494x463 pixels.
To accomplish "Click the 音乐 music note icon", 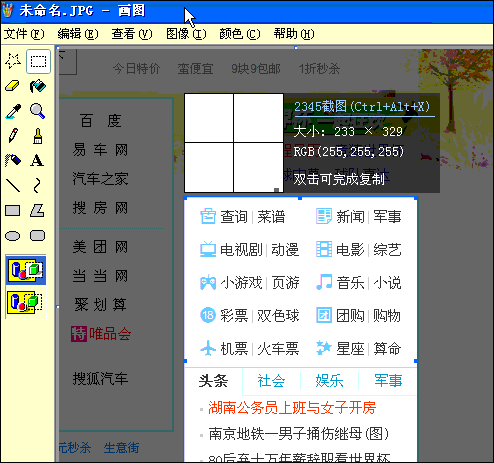I will pyautogui.click(x=324, y=282).
